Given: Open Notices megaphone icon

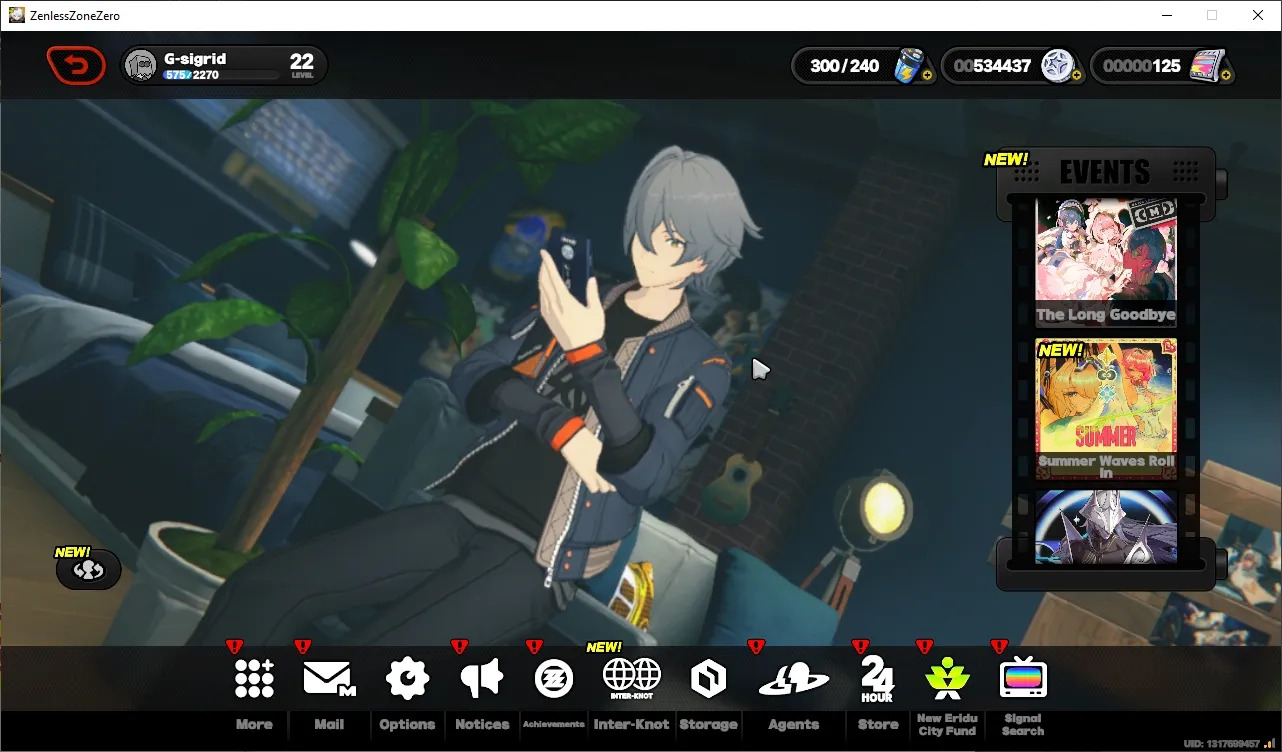Looking at the screenshot, I should 481,678.
